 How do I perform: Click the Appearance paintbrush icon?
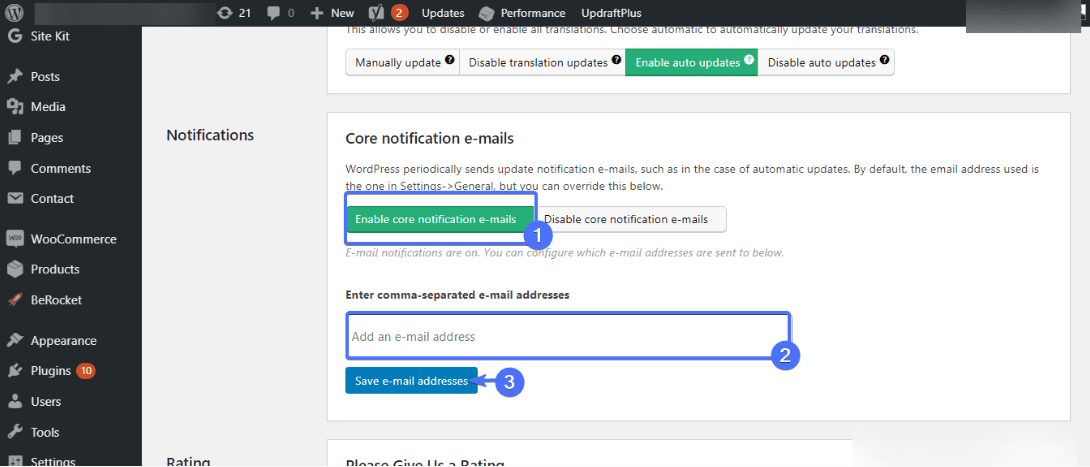[14, 341]
